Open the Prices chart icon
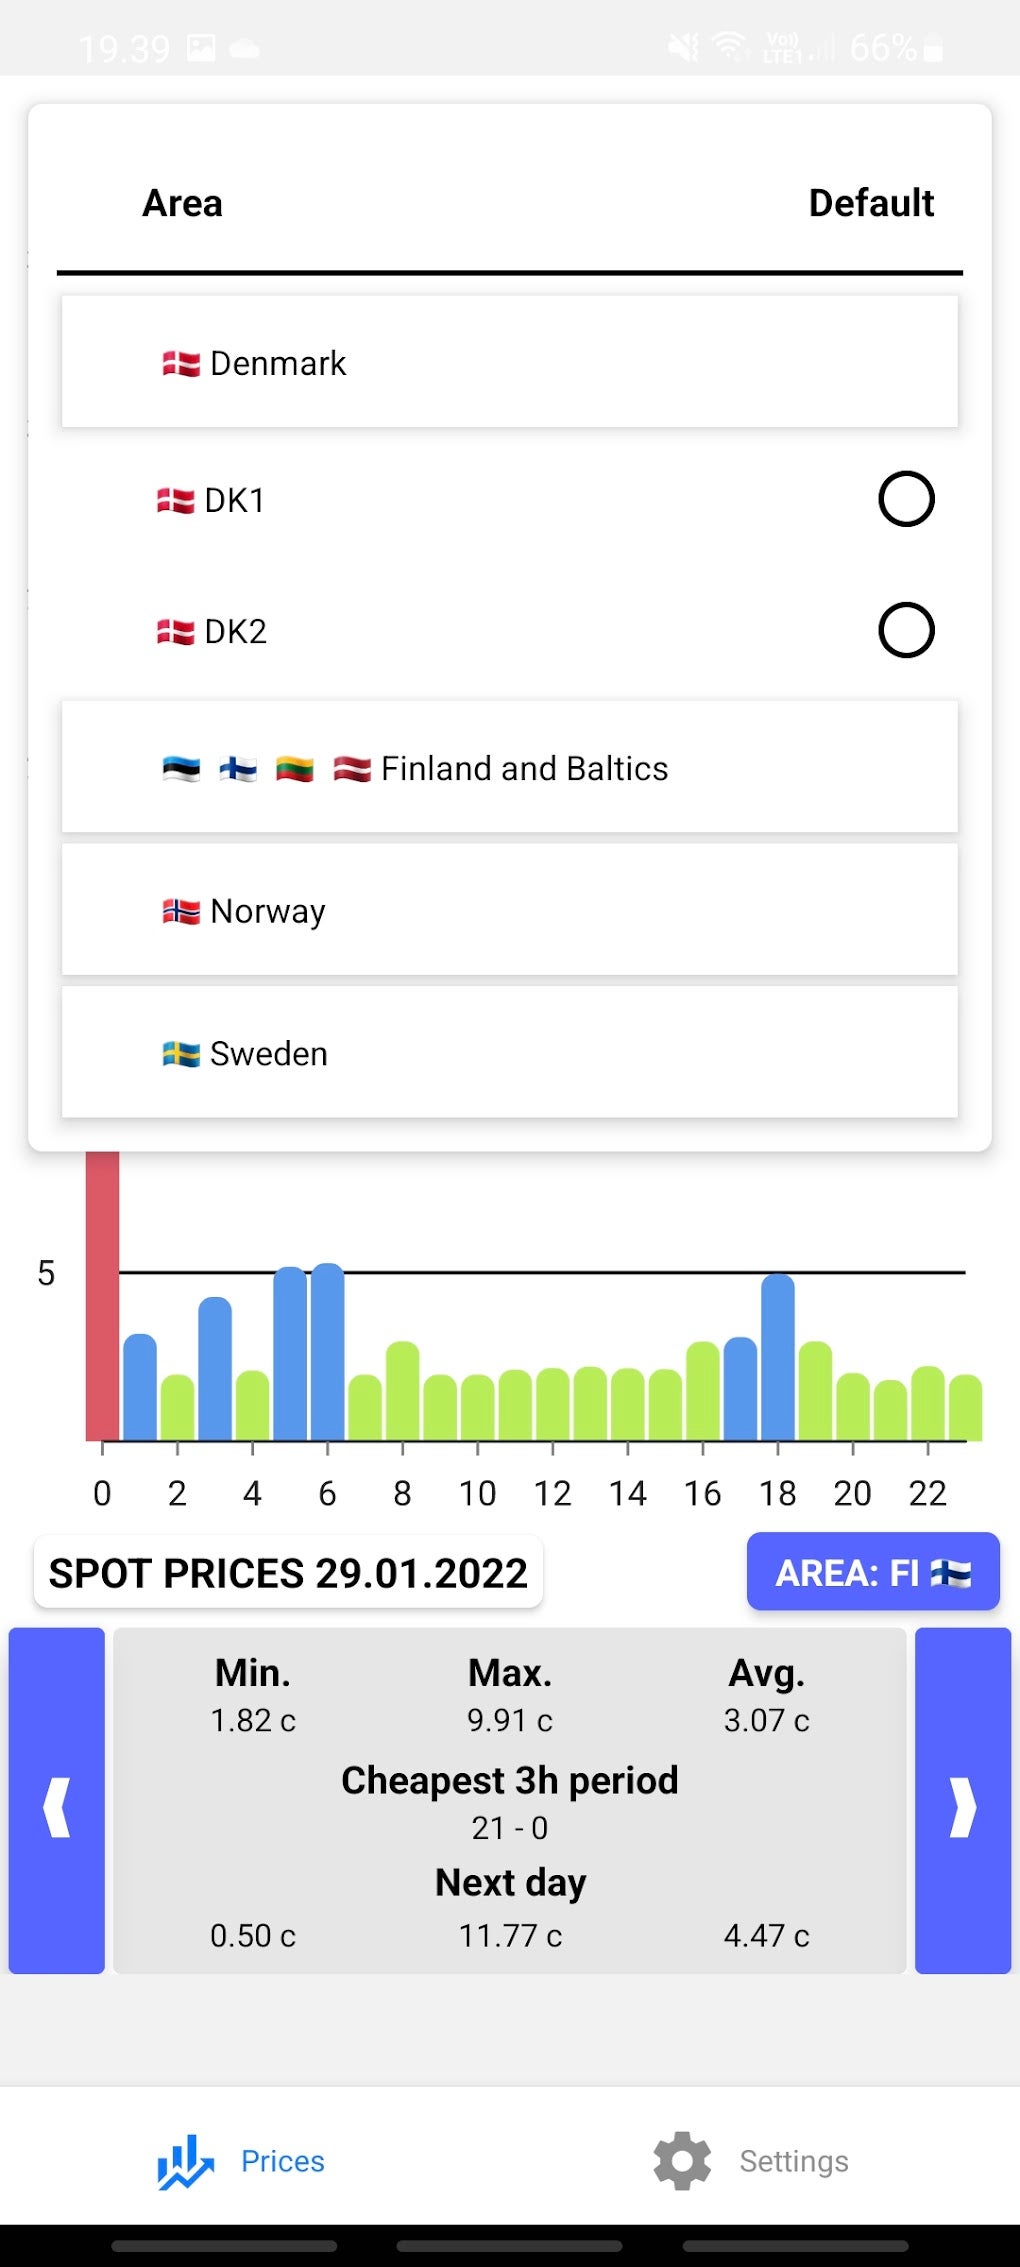Image resolution: width=1020 pixels, height=2267 pixels. pyautogui.click(x=185, y=2162)
